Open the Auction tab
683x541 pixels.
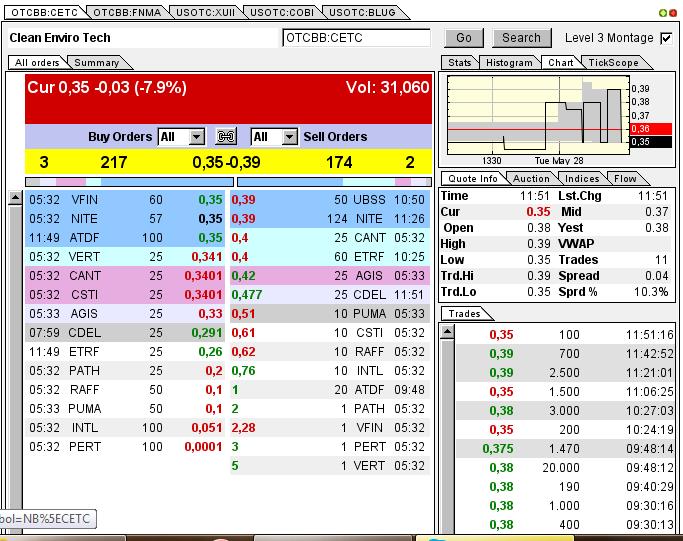(x=531, y=179)
